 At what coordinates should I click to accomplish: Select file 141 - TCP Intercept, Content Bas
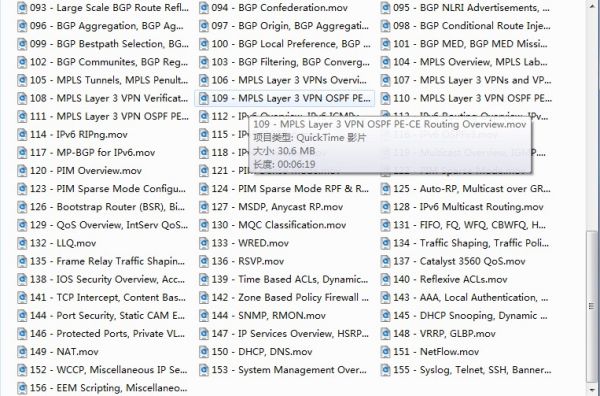[x=102, y=298]
